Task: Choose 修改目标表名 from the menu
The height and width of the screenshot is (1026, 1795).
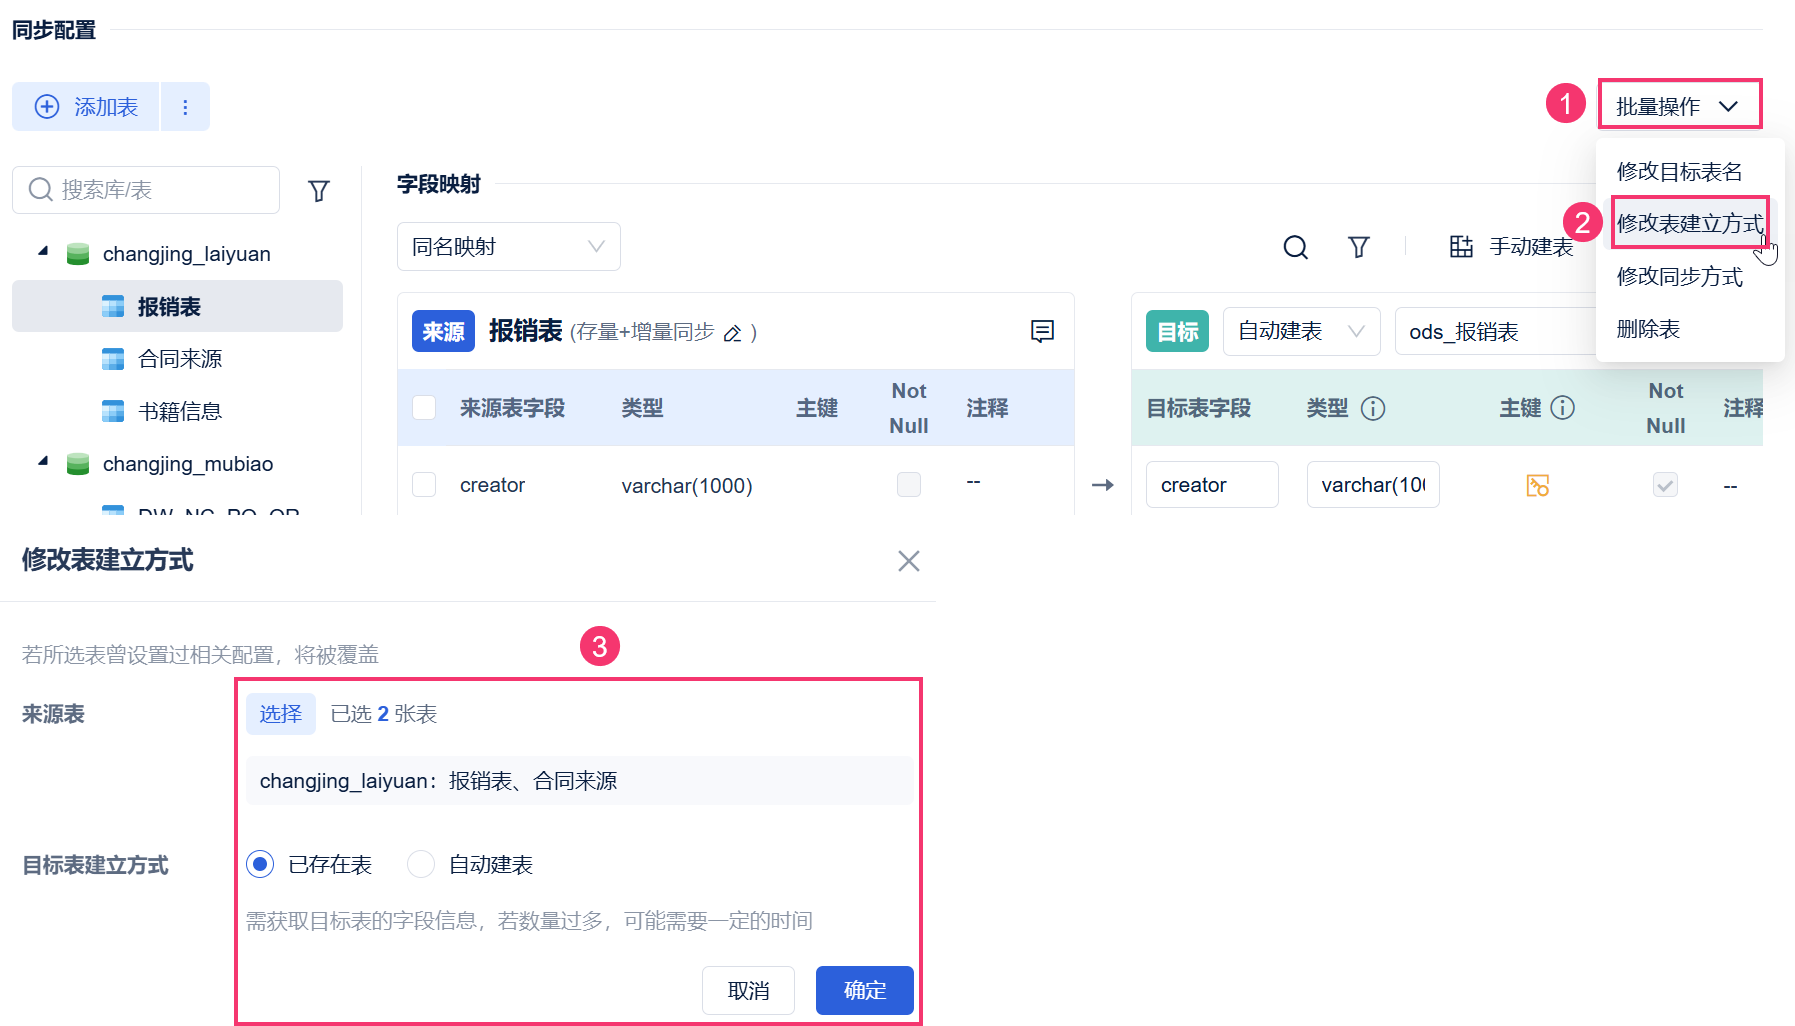Action: click(1680, 171)
